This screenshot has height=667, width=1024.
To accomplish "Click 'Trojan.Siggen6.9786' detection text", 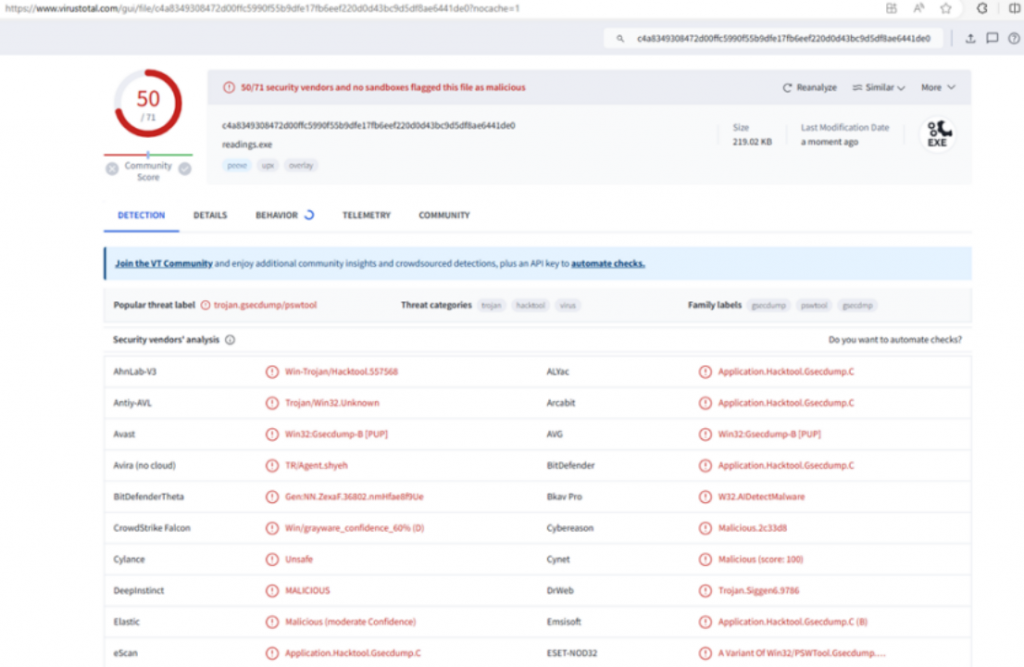I will coord(759,591).
